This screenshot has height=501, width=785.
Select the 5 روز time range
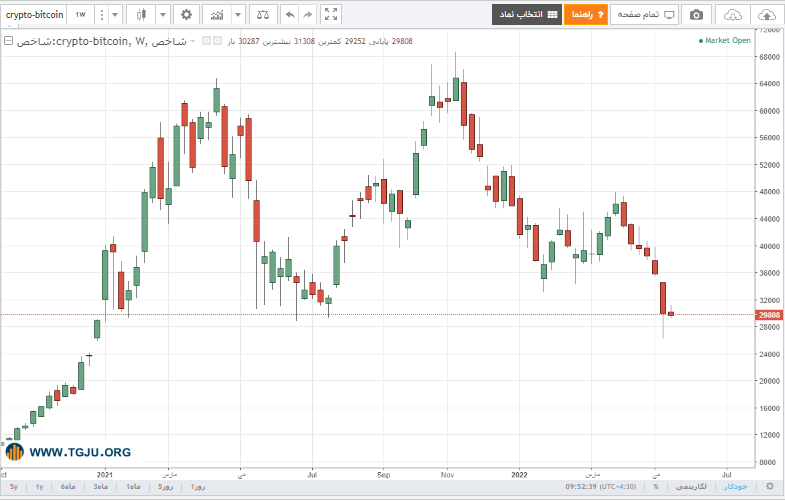[165, 486]
